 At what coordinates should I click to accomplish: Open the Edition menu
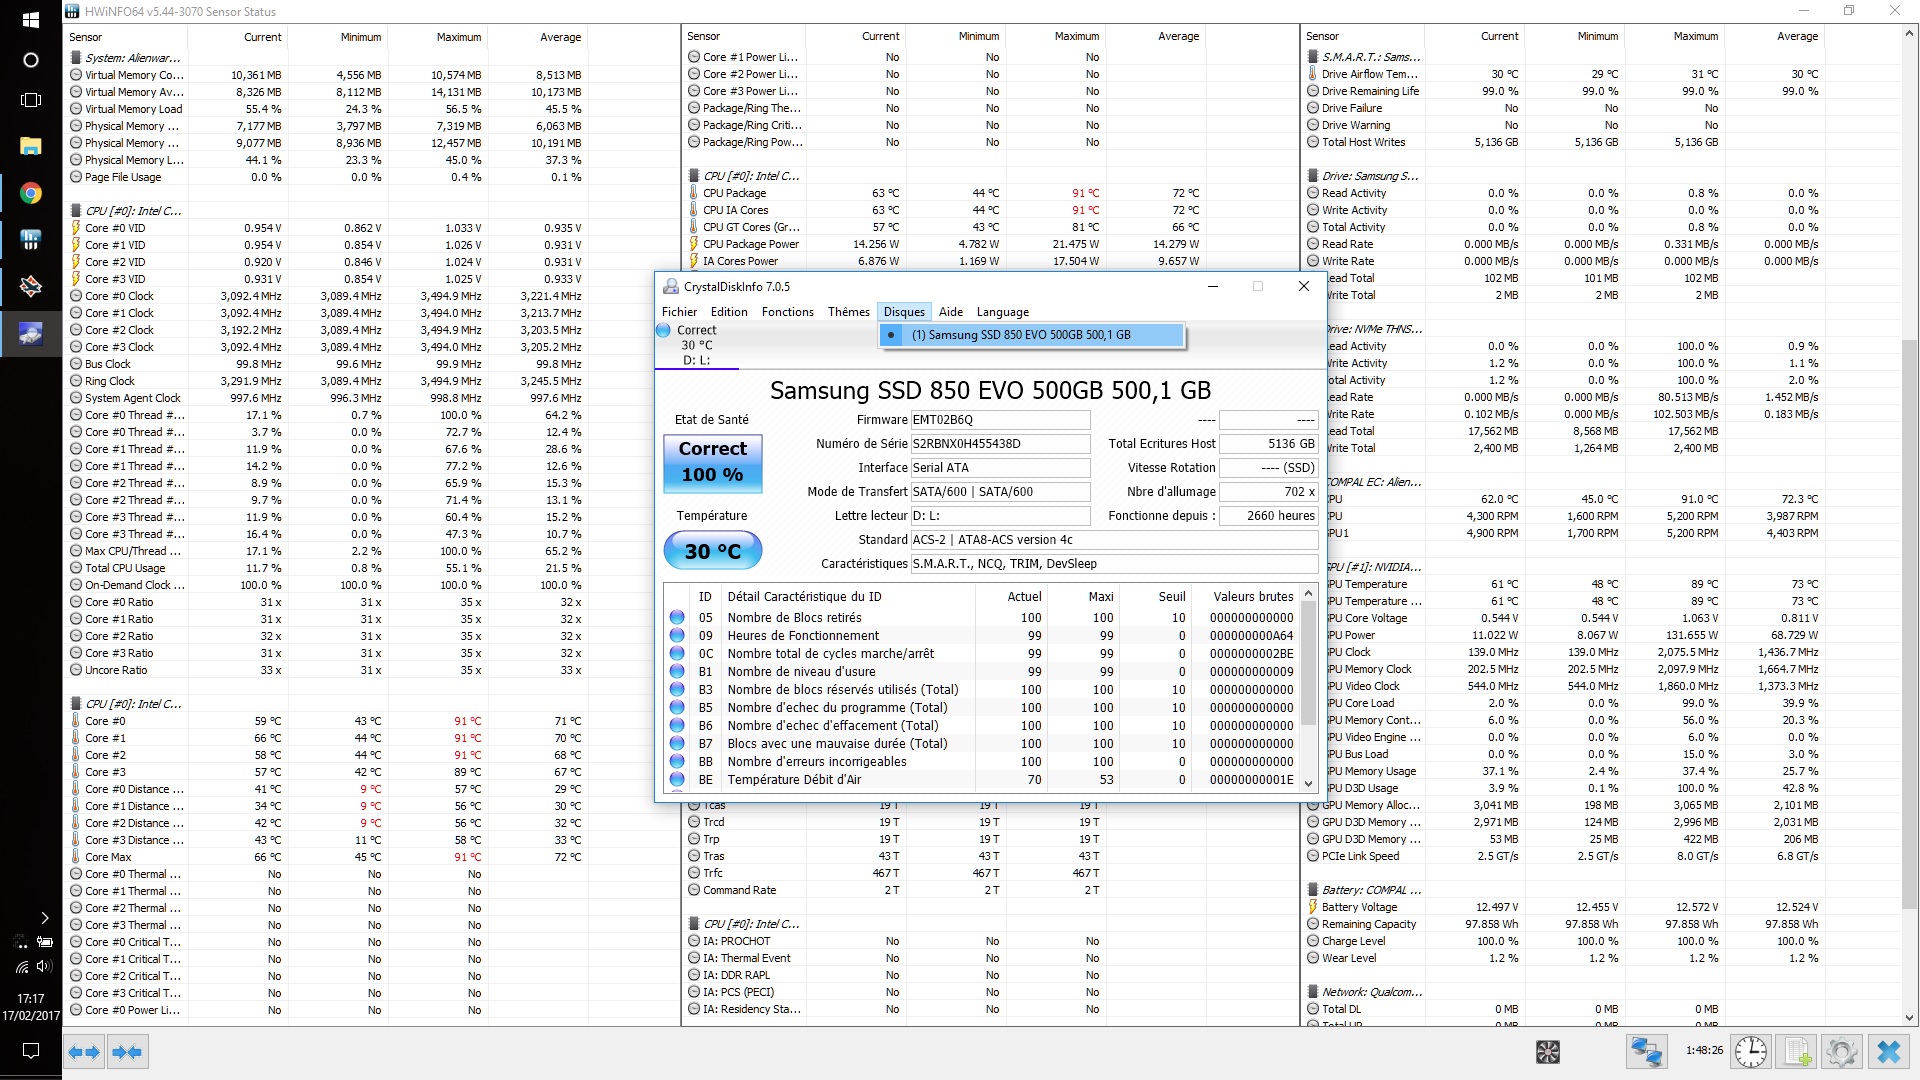click(729, 312)
